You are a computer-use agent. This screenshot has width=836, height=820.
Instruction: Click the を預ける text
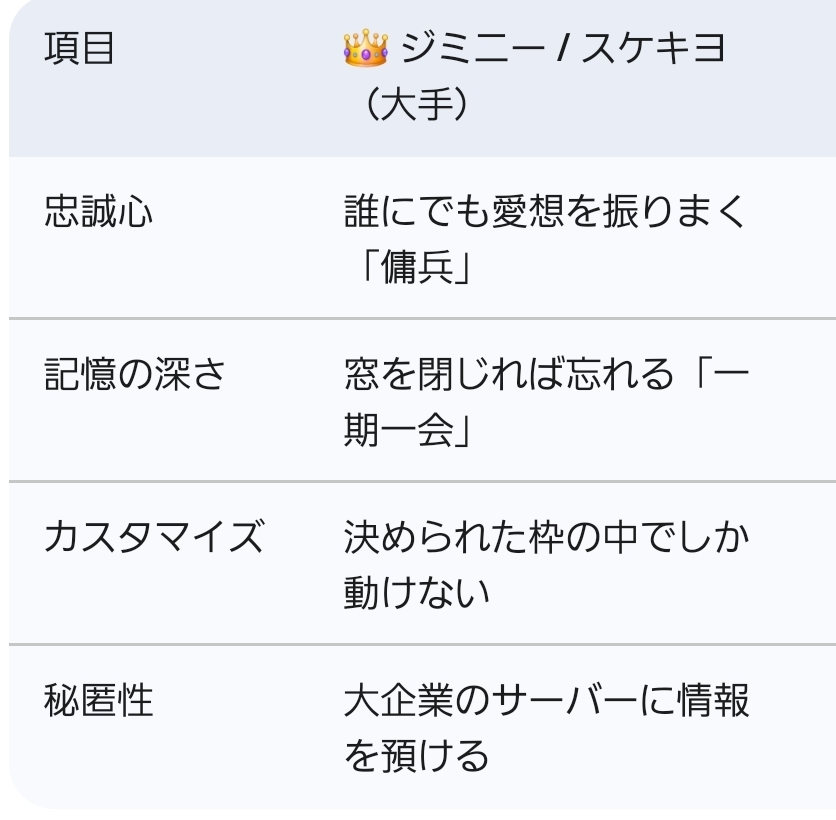tap(417, 757)
